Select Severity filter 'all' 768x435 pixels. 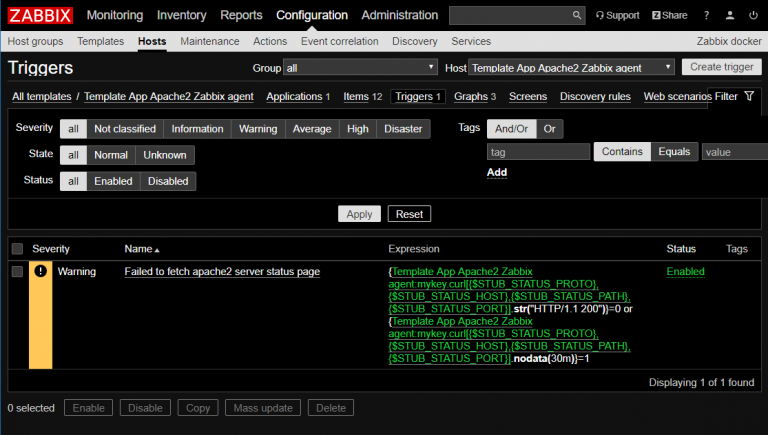pyautogui.click(x=73, y=129)
